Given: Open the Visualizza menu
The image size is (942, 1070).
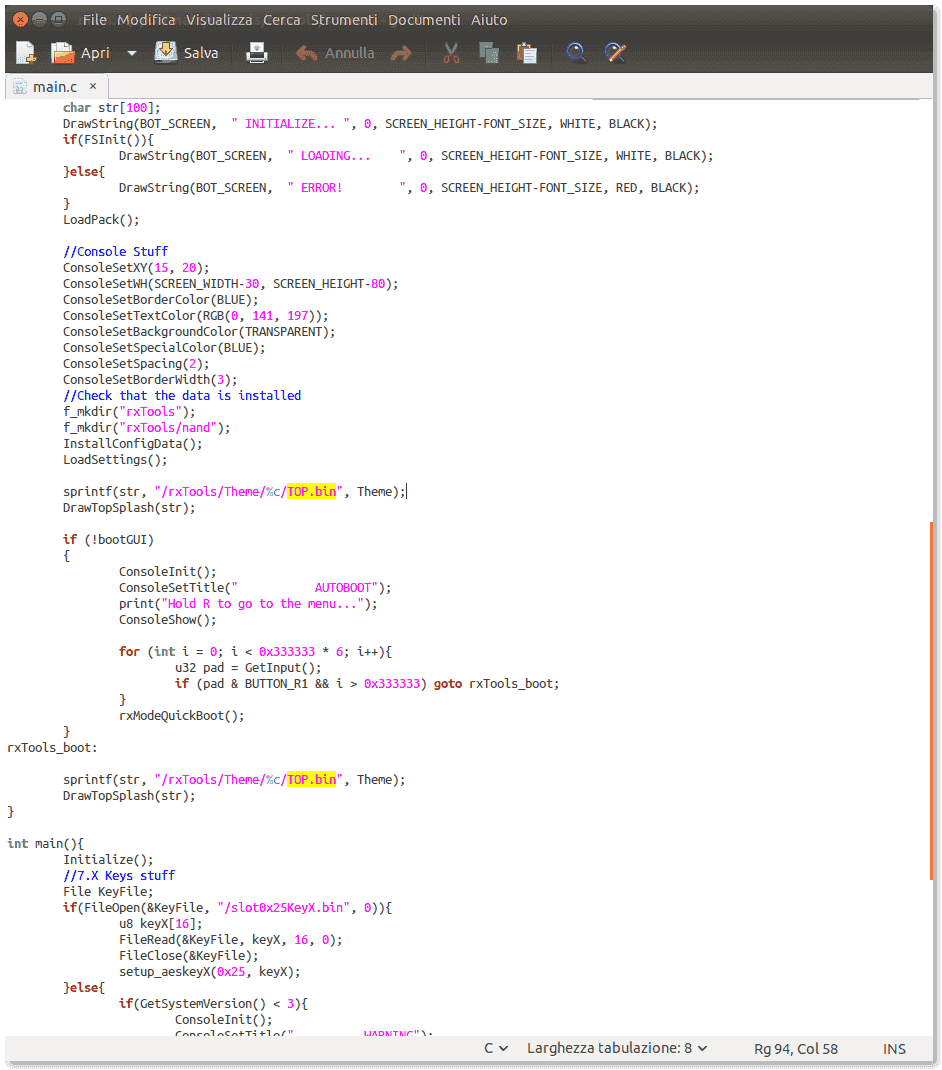Looking at the screenshot, I should pyautogui.click(x=219, y=20).
